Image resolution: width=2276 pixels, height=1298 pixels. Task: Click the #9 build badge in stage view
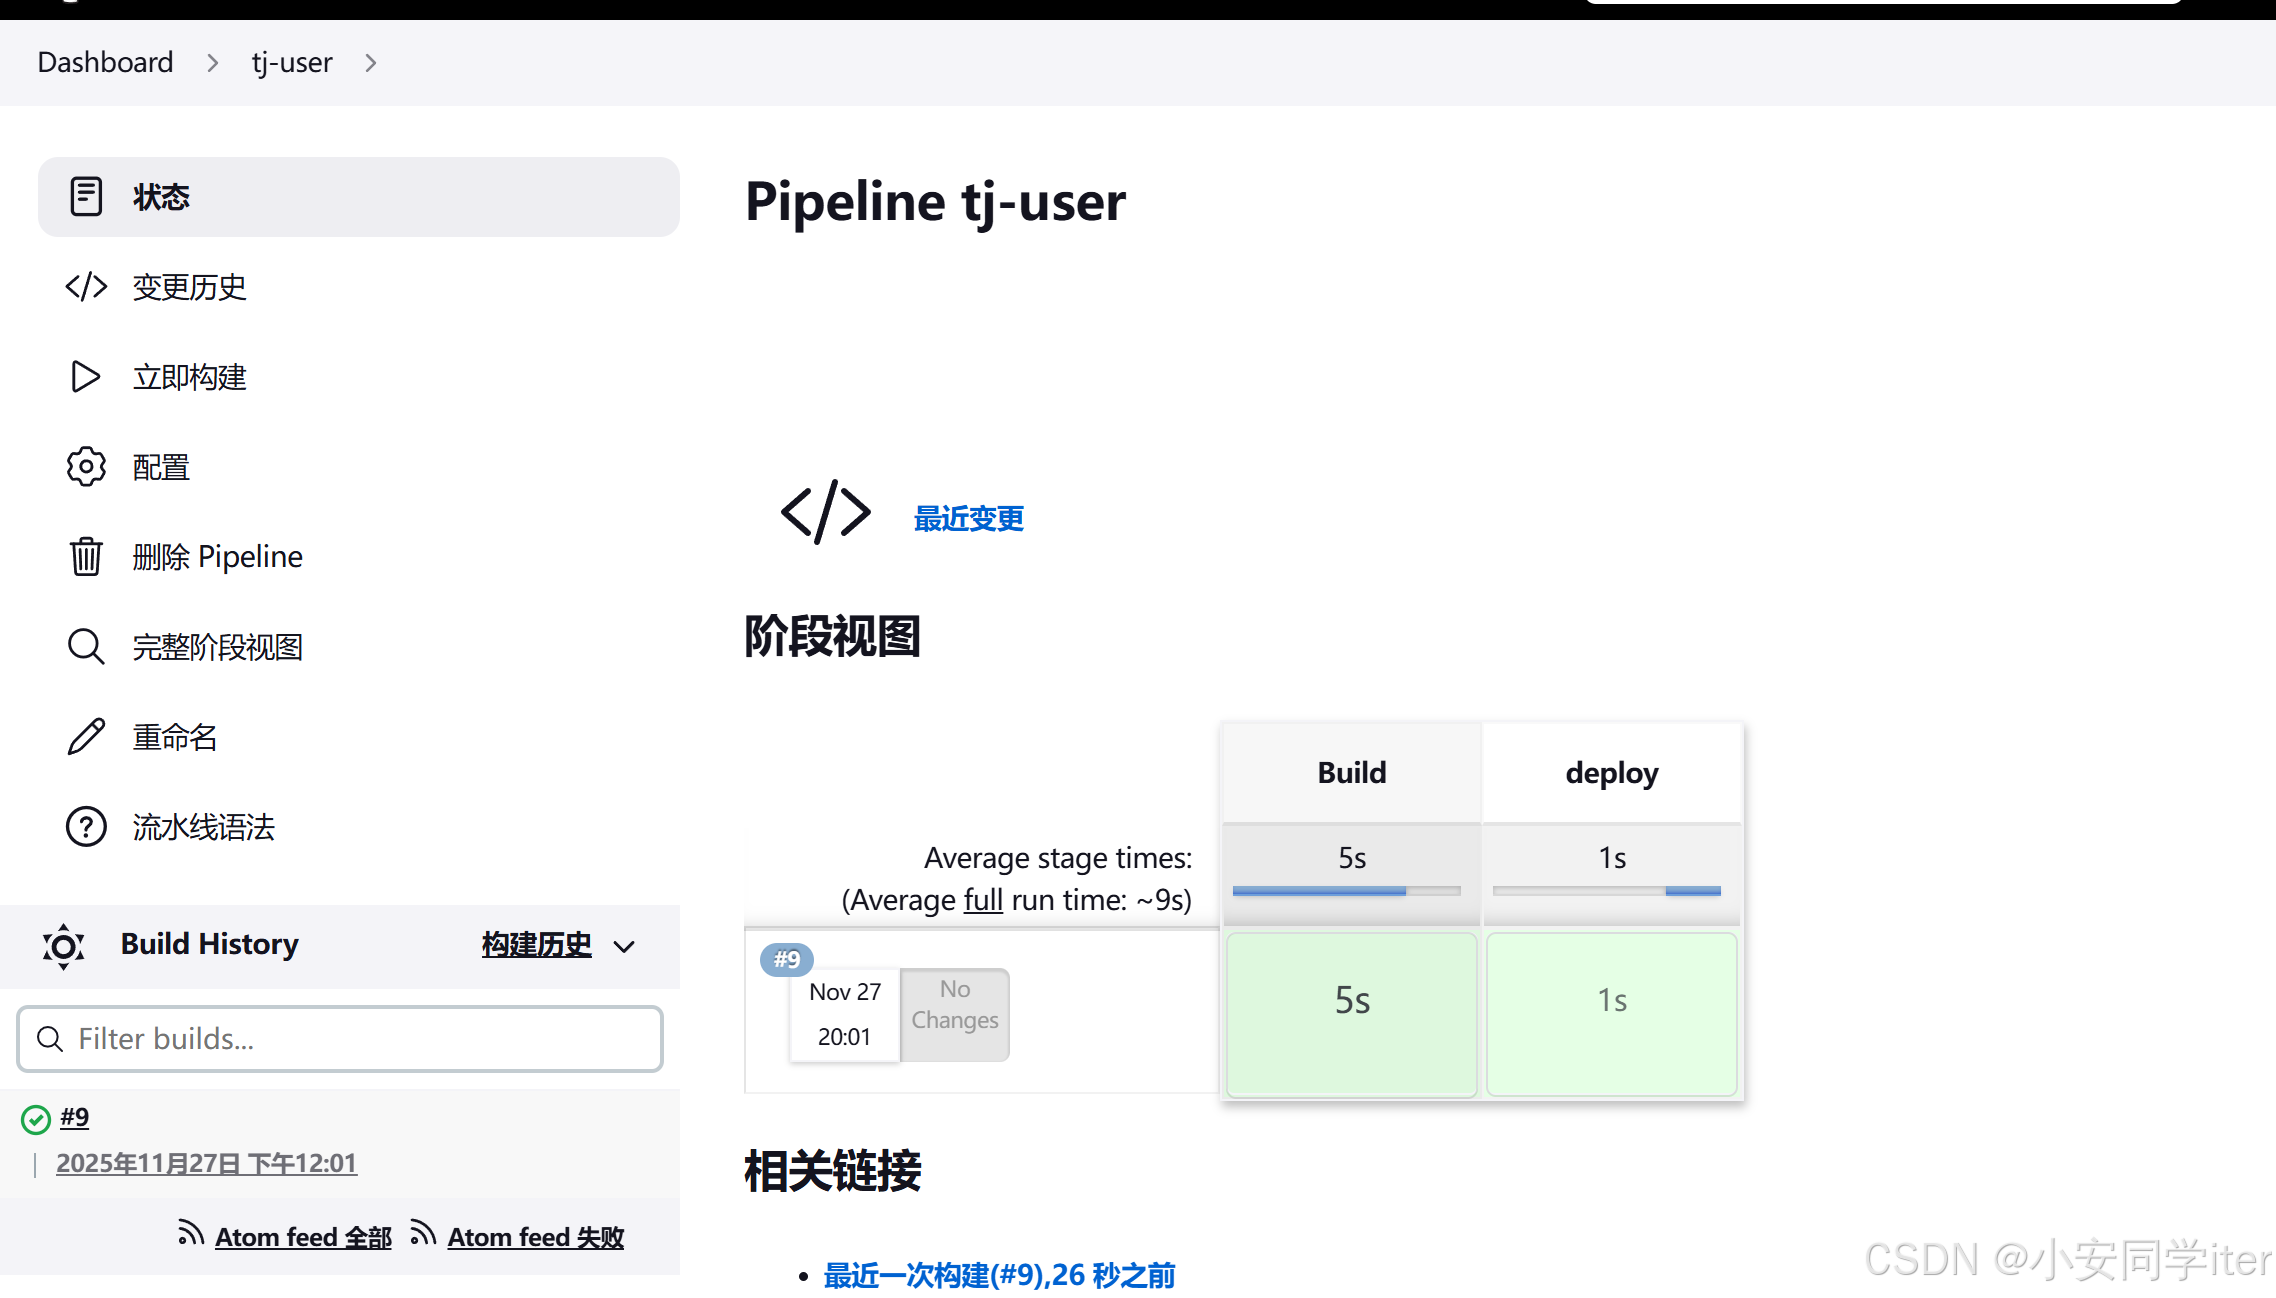[x=787, y=959]
